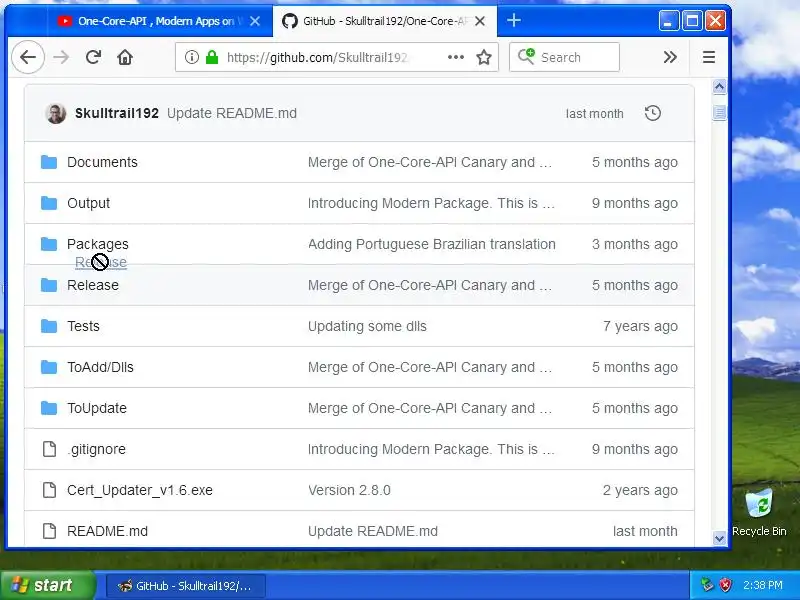This screenshot has width=800, height=600.
Task: Open Skulltrail192 author link
Action: (117, 113)
